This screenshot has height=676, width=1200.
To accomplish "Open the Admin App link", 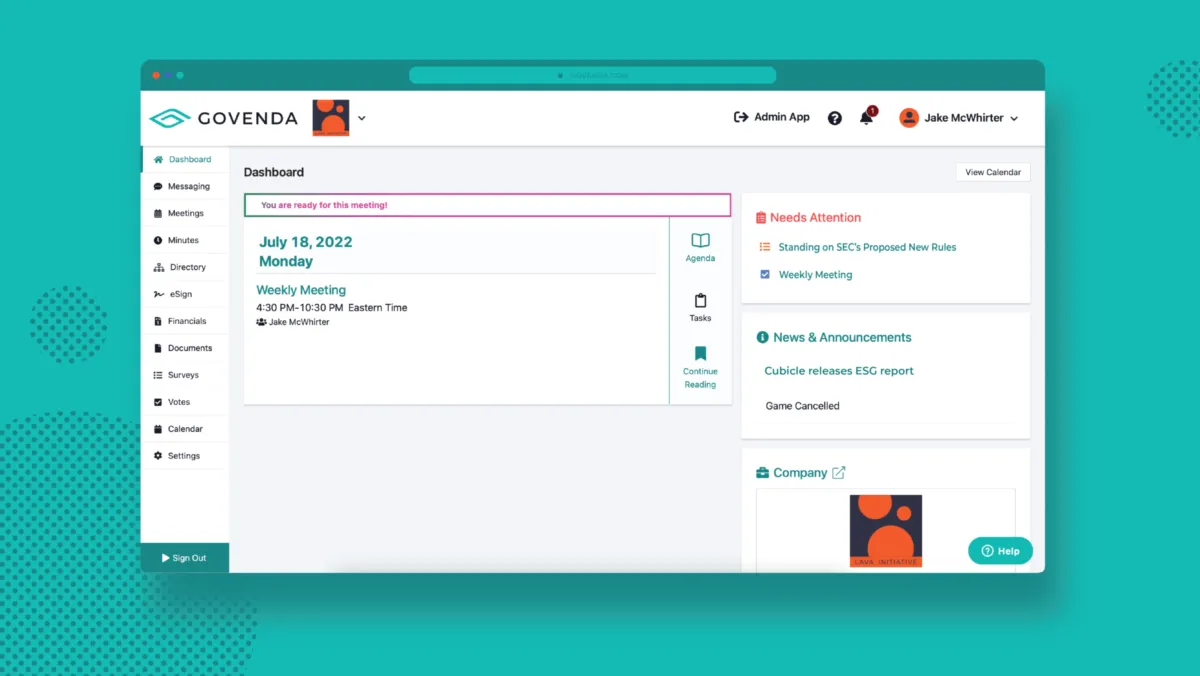I will (772, 117).
